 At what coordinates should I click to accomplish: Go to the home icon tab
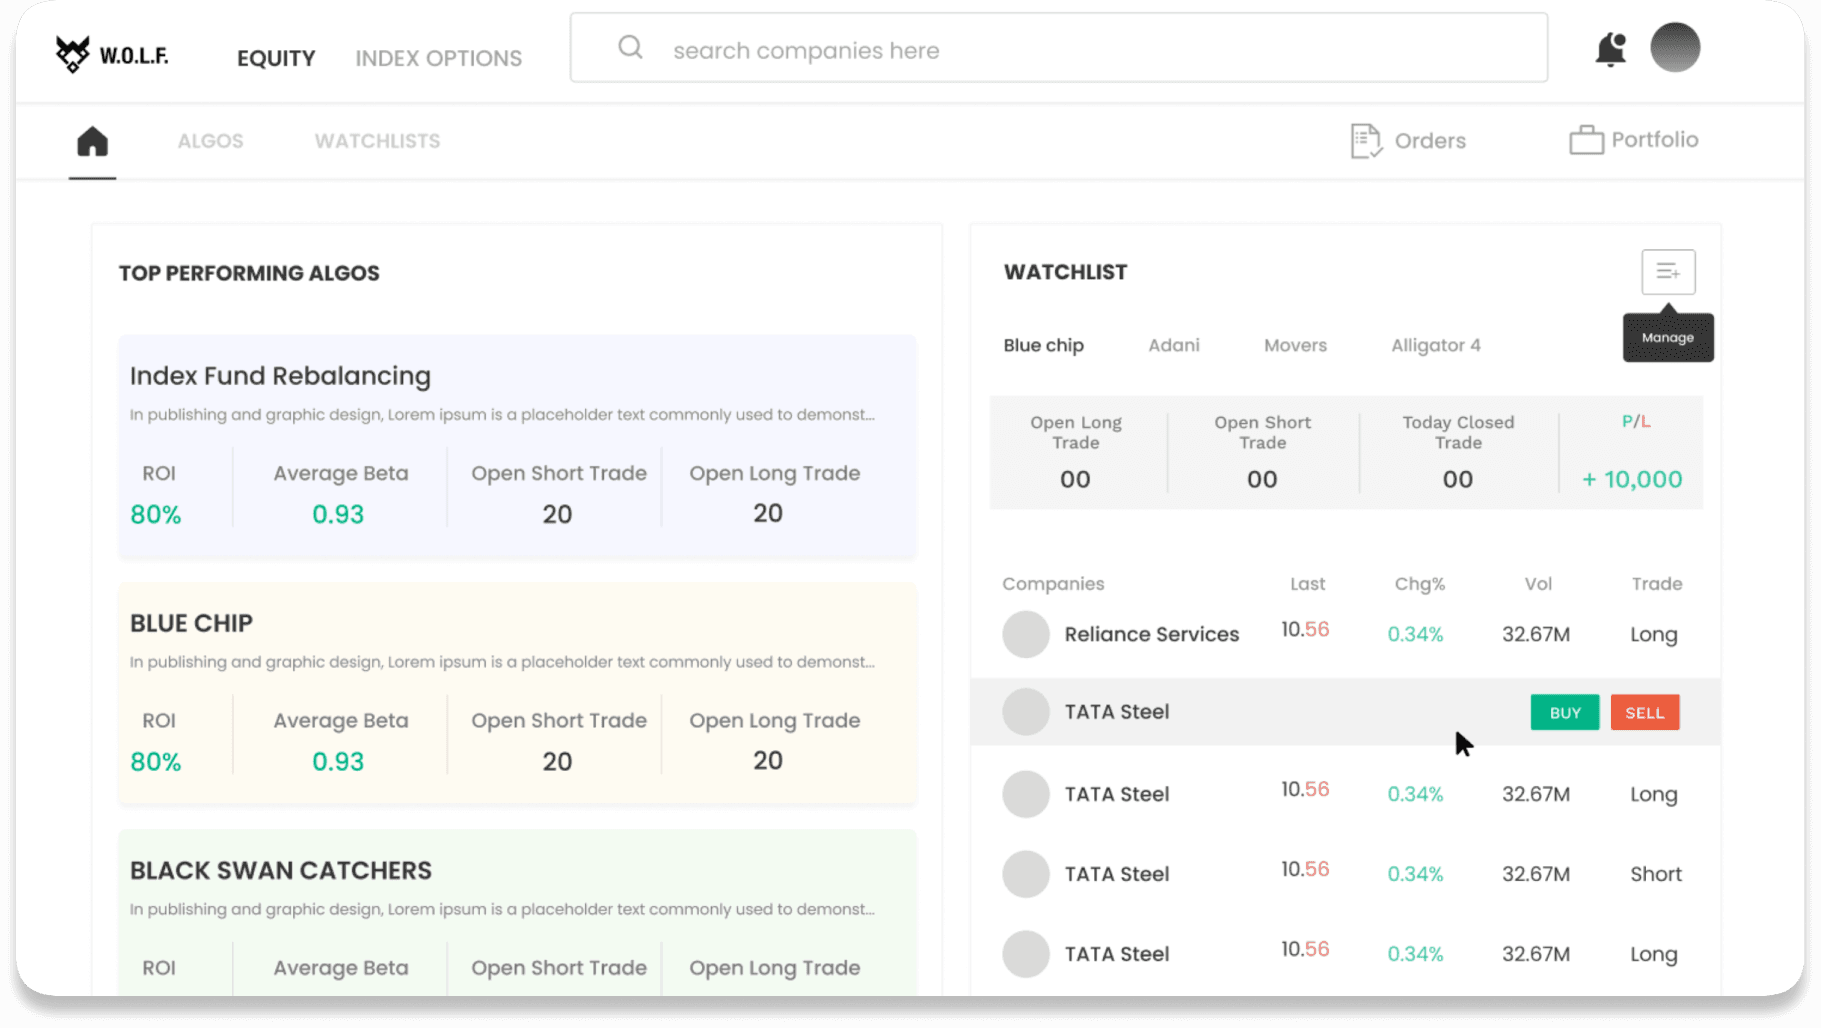(x=92, y=141)
